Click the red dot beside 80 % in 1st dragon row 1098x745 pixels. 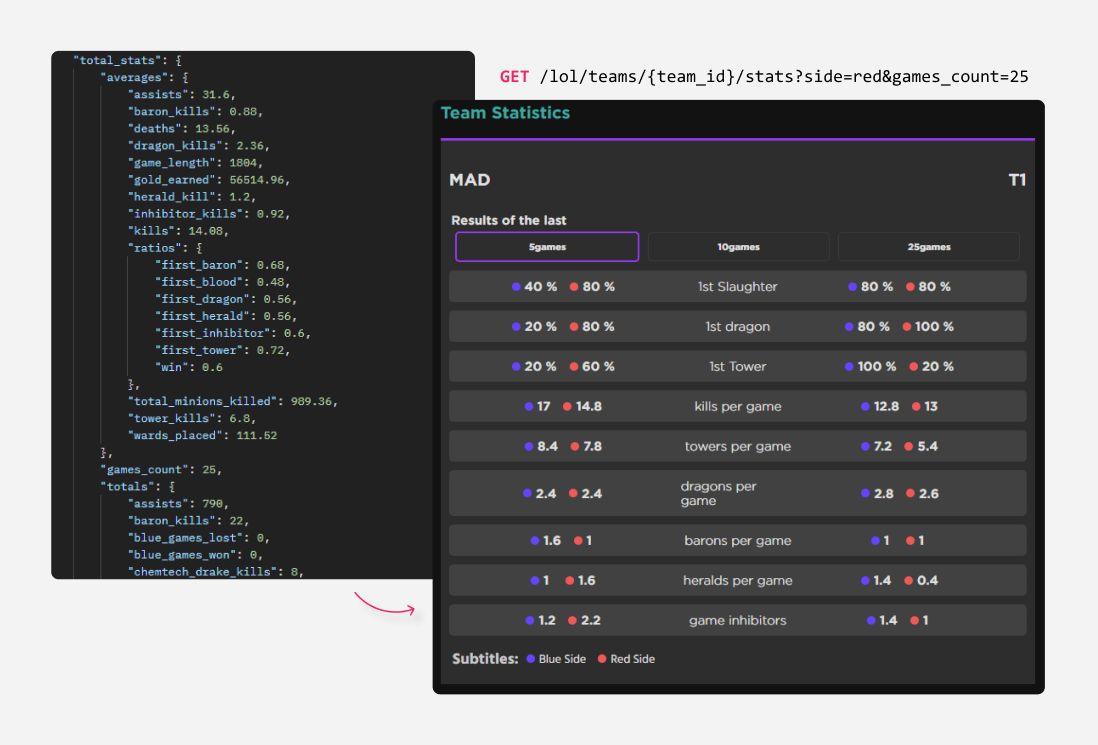[574, 326]
